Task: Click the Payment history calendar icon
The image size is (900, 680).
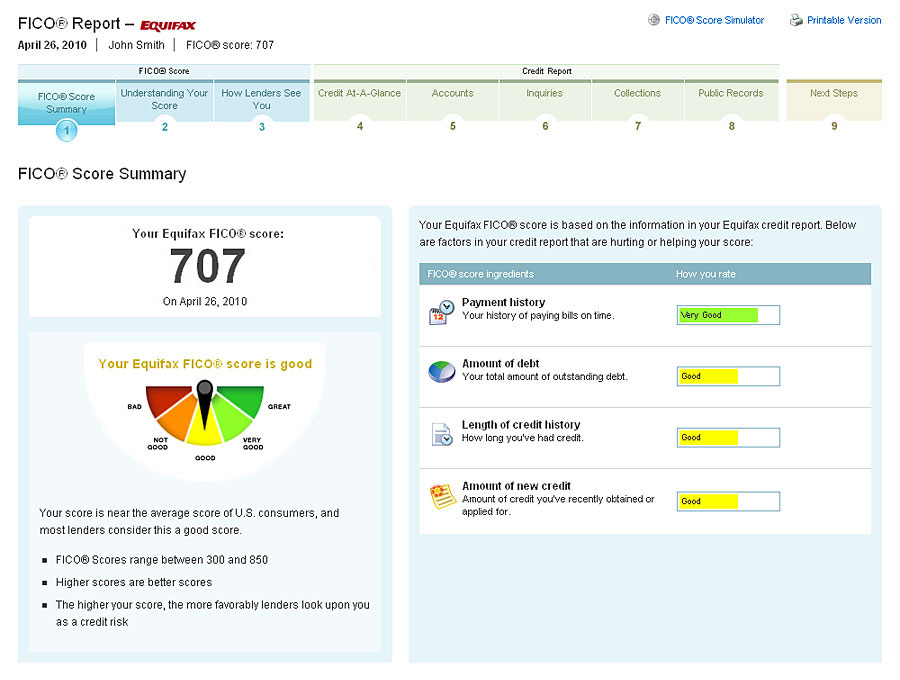Action: 441,312
